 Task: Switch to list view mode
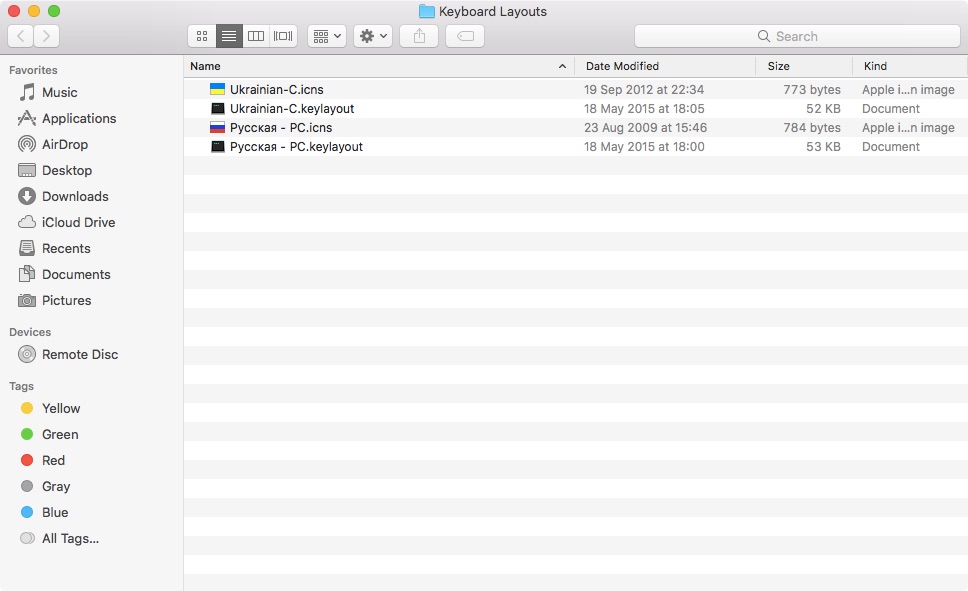tap(229, 36)
